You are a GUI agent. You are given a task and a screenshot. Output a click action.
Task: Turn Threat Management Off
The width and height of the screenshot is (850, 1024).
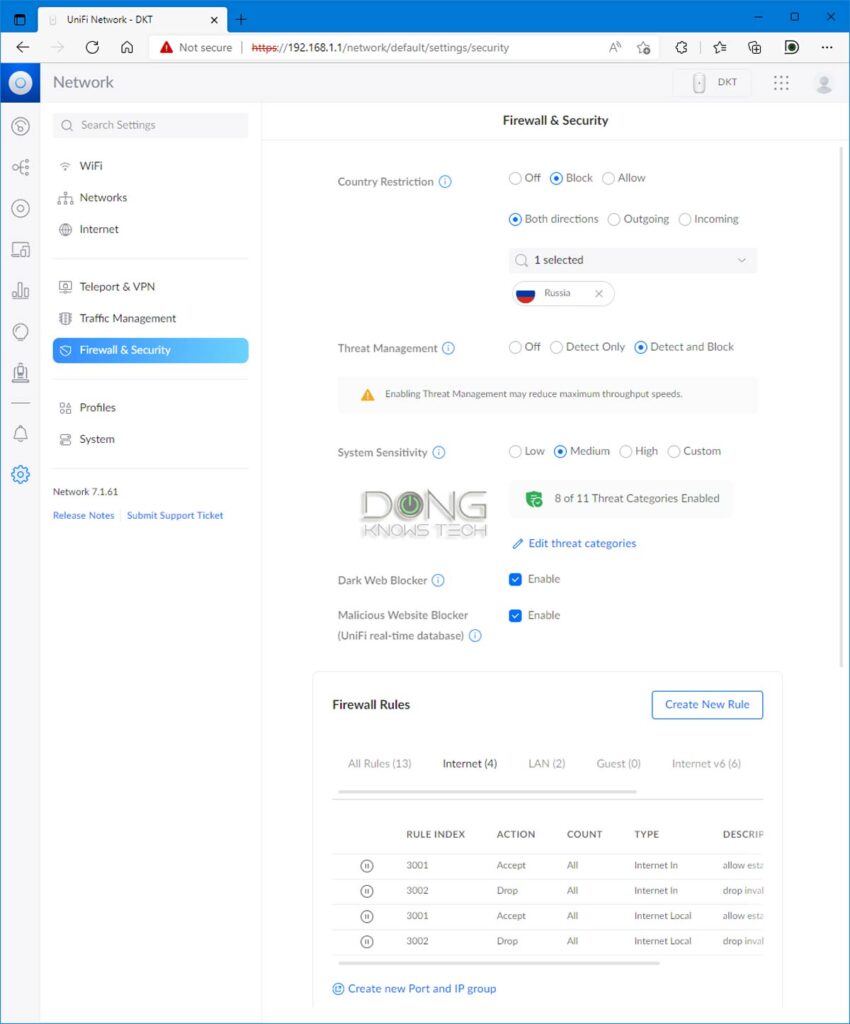[515, 347]
